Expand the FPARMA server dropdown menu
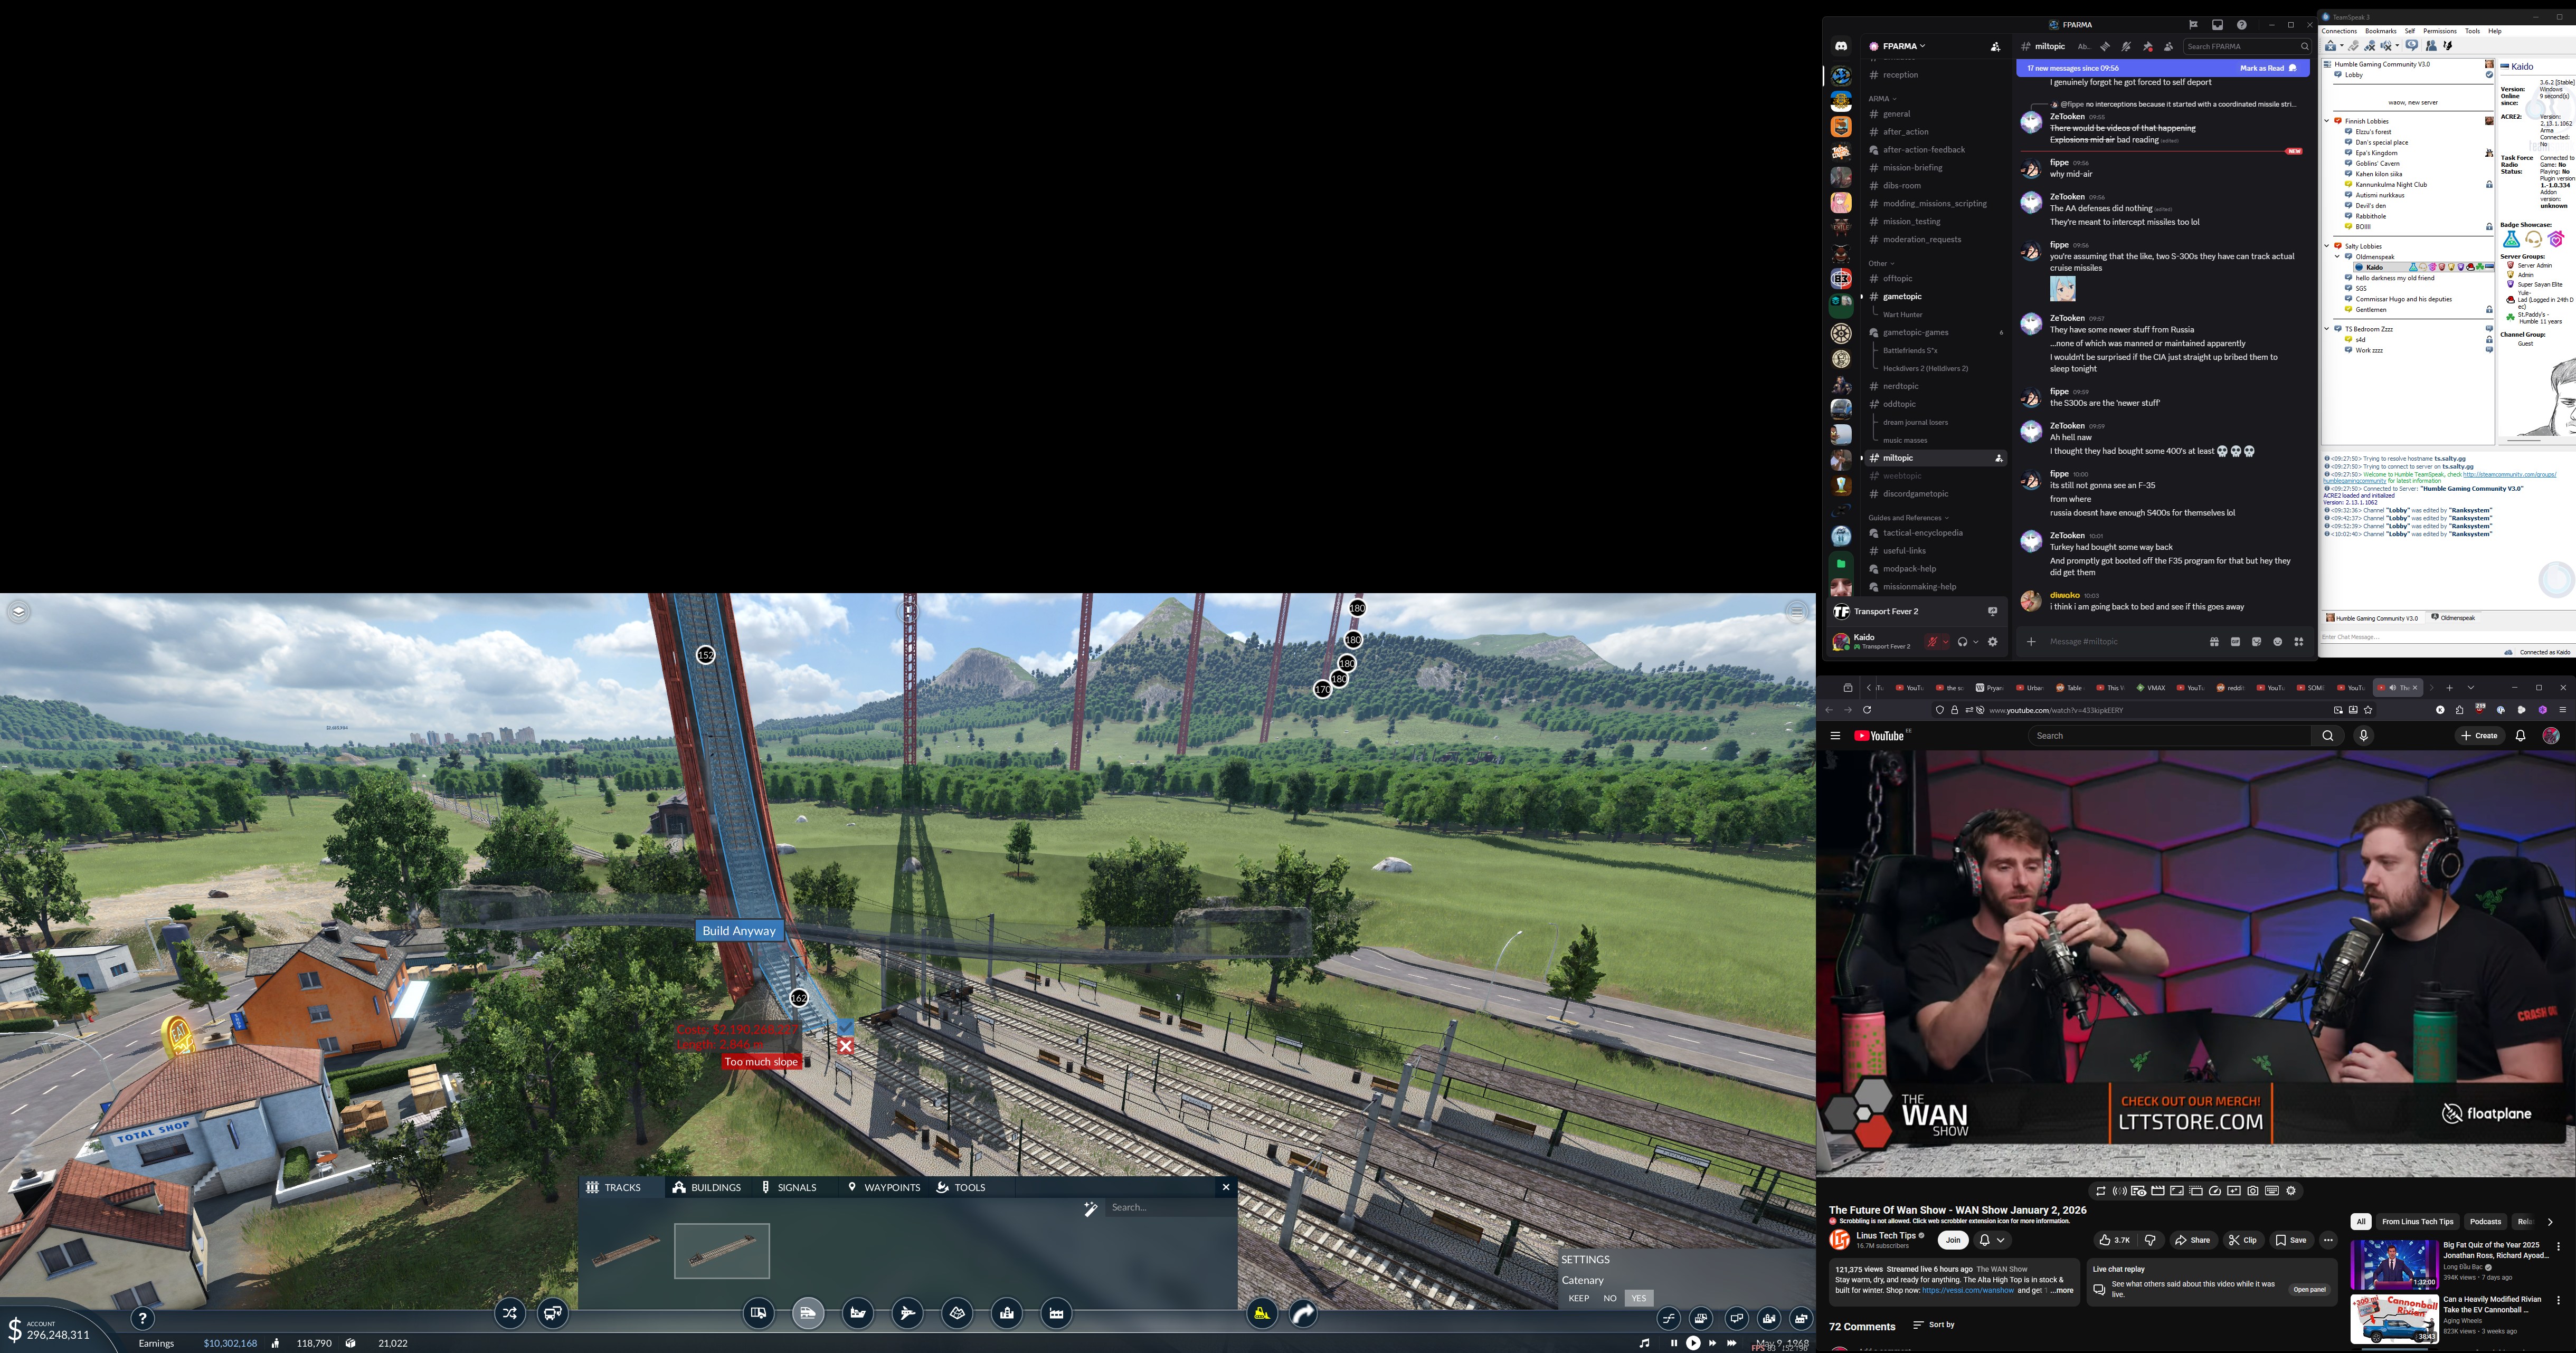 1904,46
